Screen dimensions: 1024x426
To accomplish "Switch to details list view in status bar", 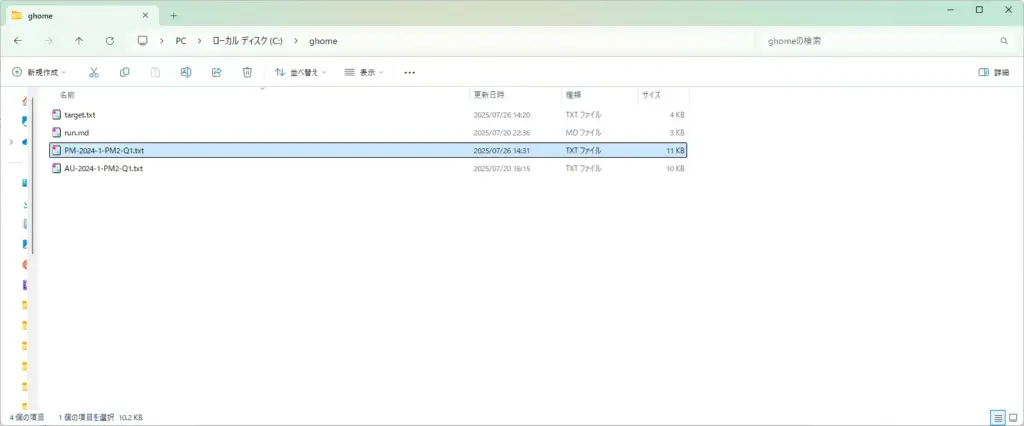I will [x=998, y=416].
